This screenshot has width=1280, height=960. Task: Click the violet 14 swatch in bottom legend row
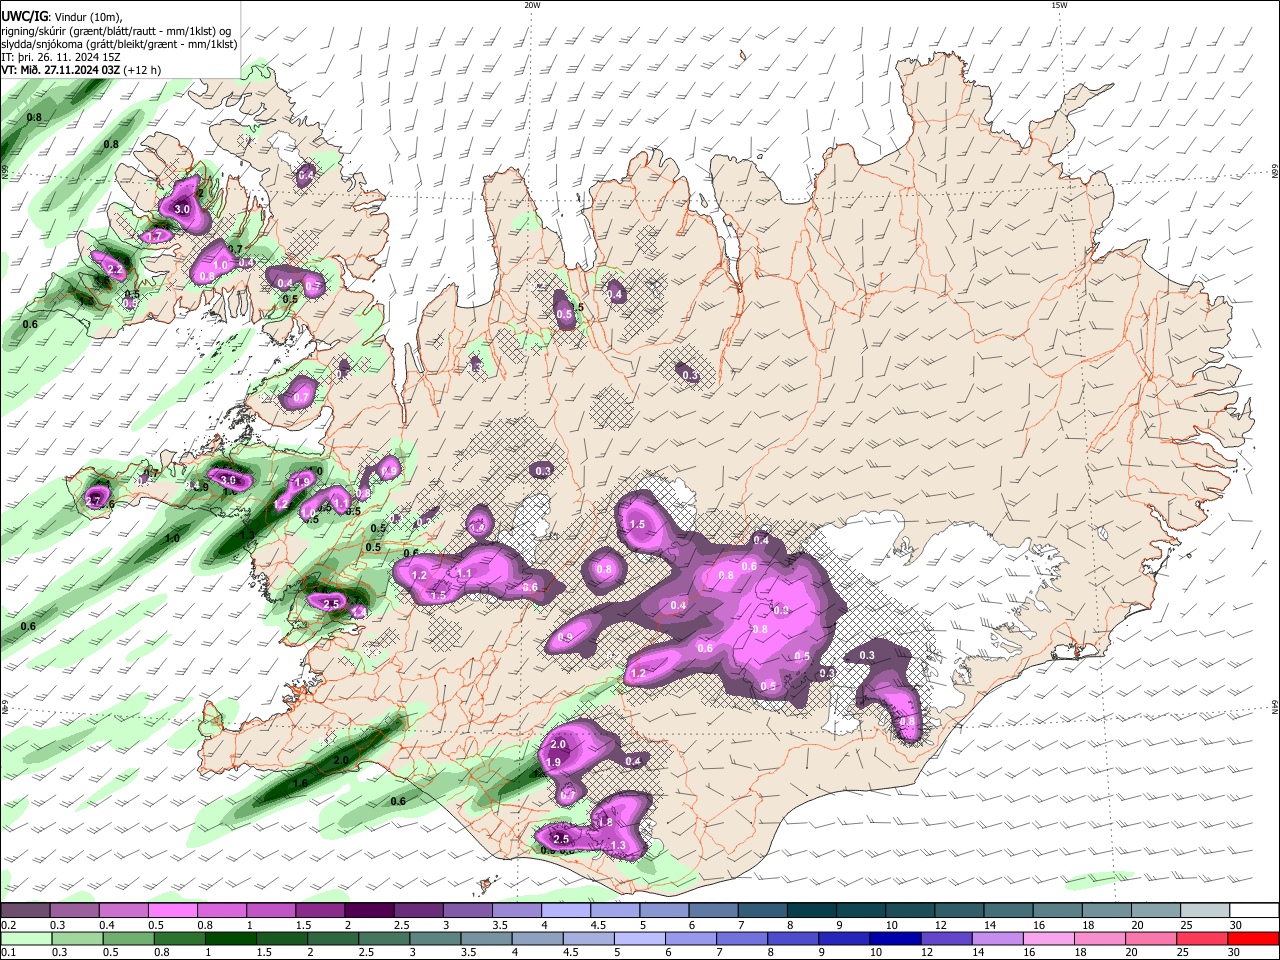(x=995, y=938)
